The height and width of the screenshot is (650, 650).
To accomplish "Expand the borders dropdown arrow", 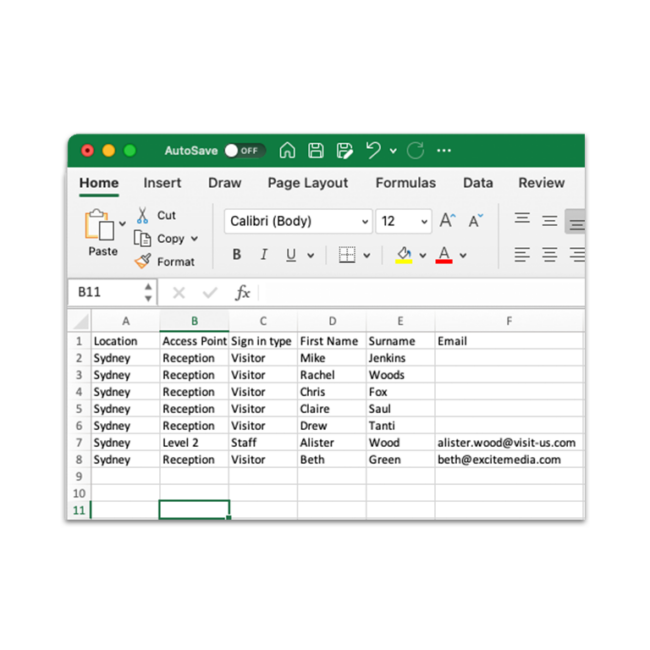I will point(367,255).
